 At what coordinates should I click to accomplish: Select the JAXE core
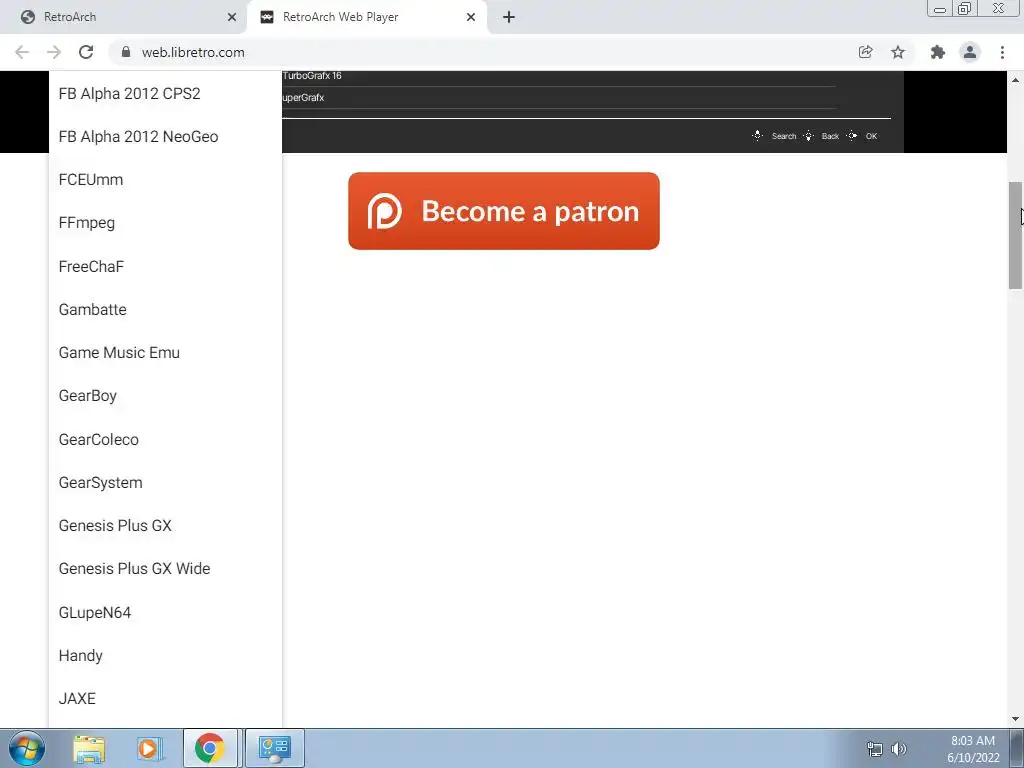[165, 699]
